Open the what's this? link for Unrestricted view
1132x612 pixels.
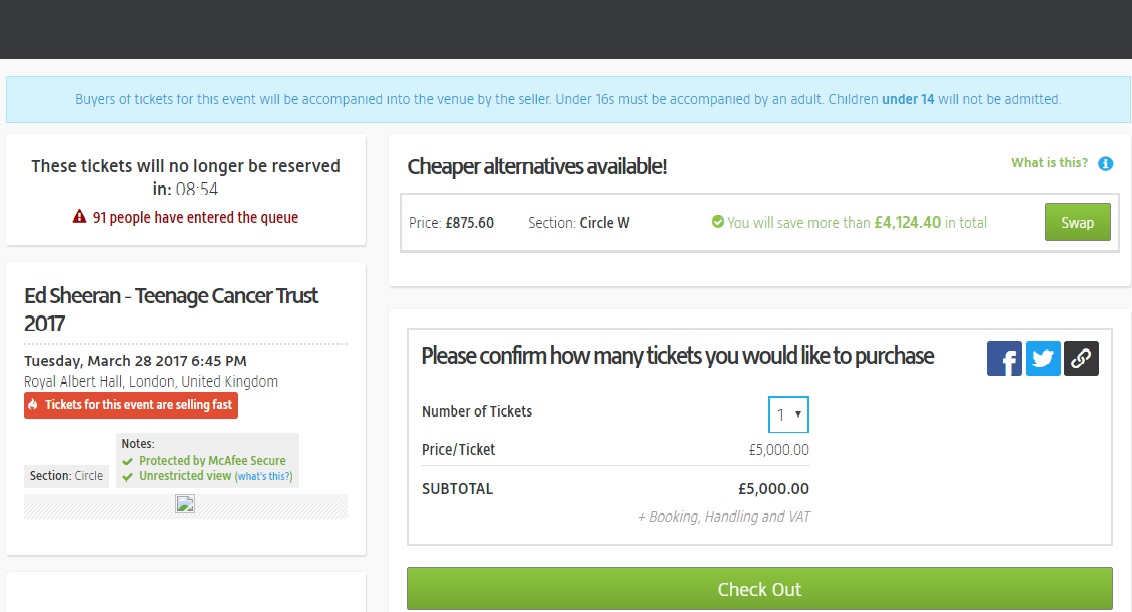[264, 476]
